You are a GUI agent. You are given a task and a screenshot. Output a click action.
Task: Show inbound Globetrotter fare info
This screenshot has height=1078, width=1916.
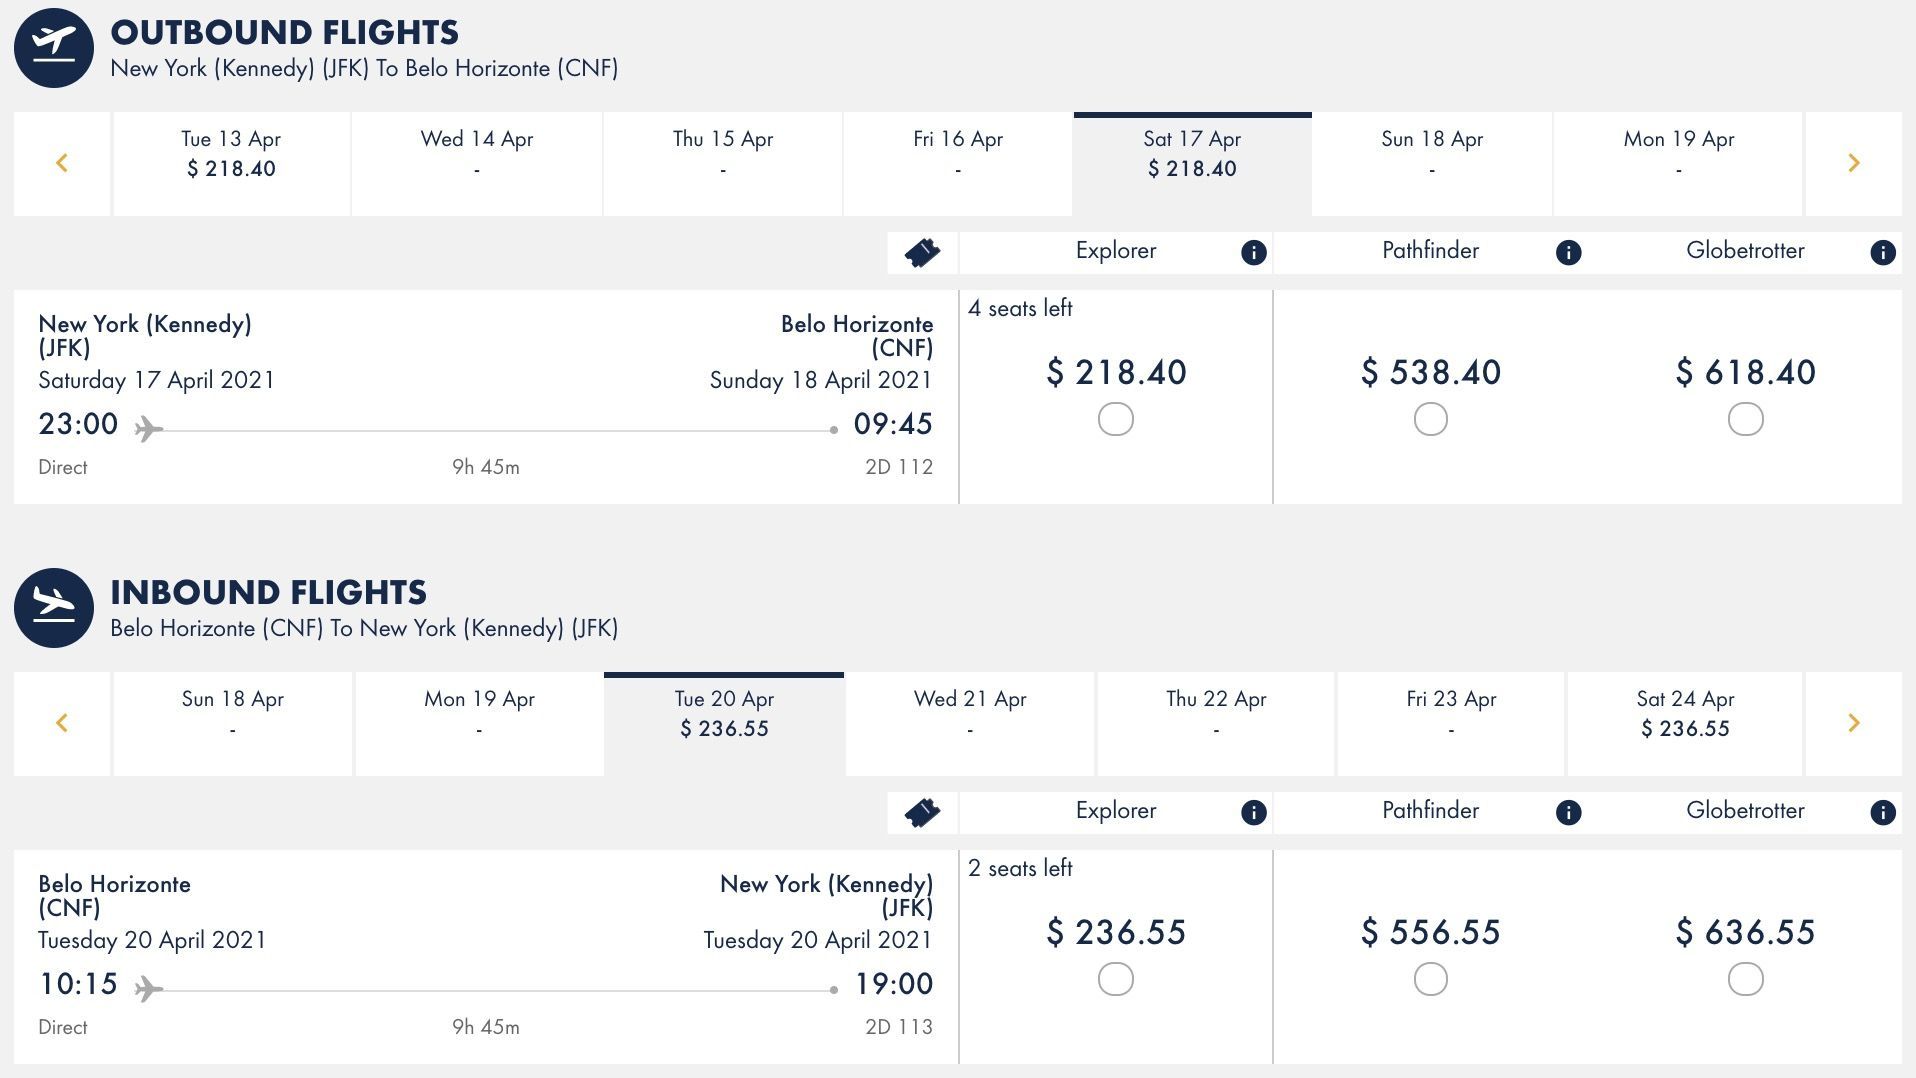pyautogui.click(x=1882, y=813)
